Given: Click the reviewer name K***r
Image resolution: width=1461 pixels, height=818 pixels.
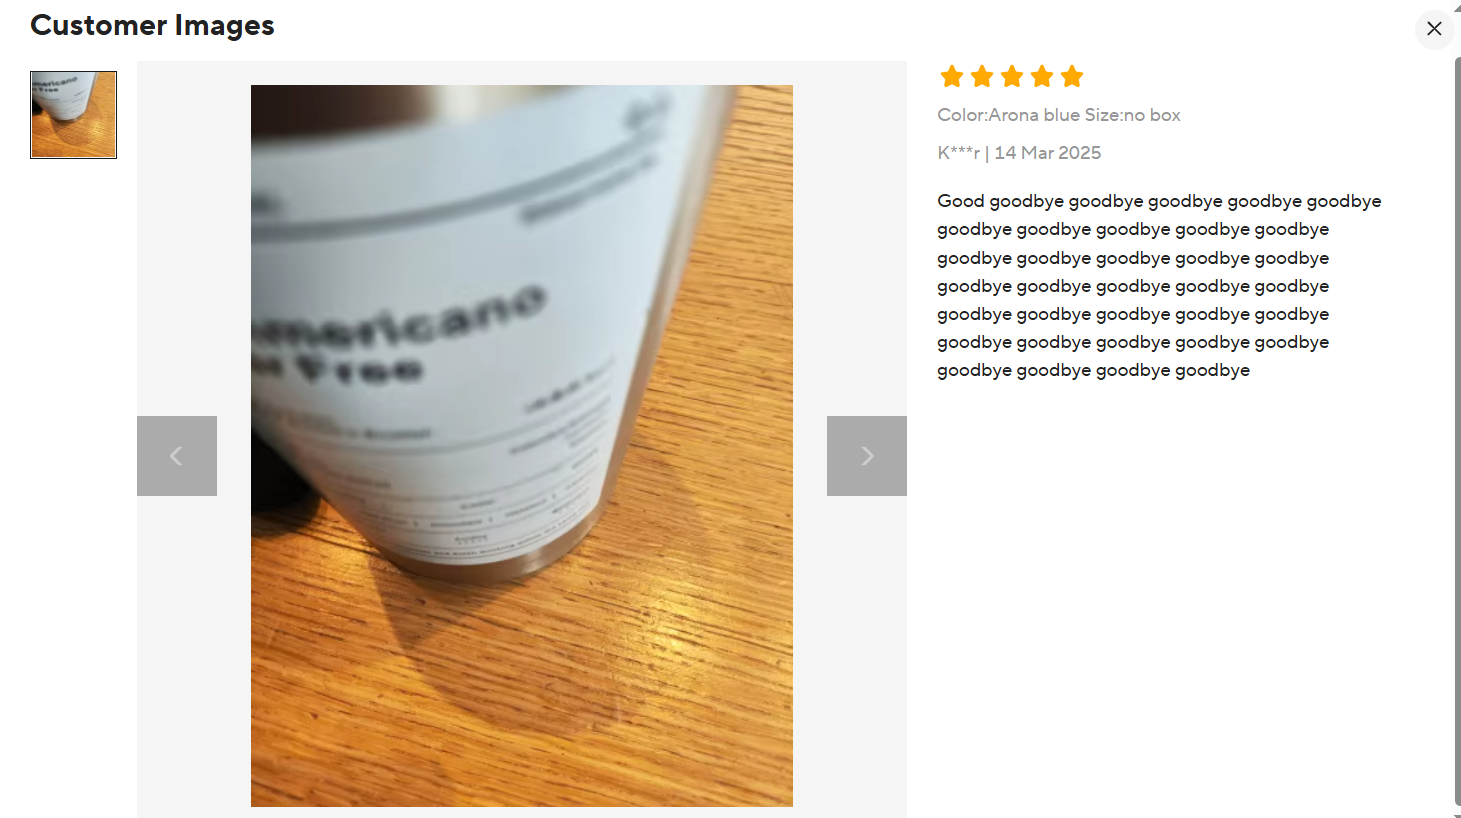Looking at the screenshot, I should (x=958, y=153).
